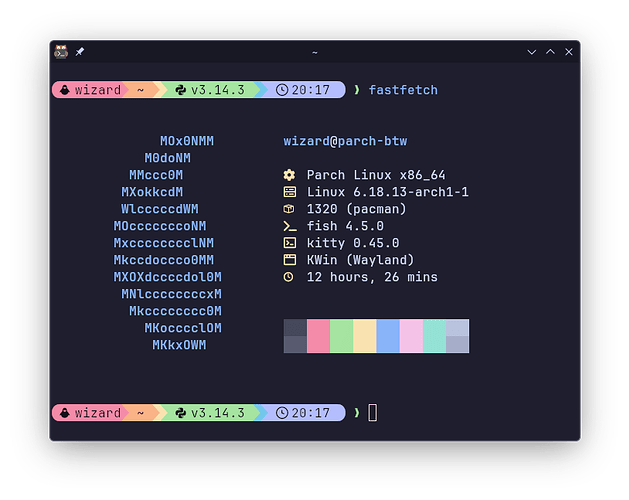Minimize the window with the down chevron
This screenshot has width=629, height=500.
pyautogui.click(x=532, y=52)
